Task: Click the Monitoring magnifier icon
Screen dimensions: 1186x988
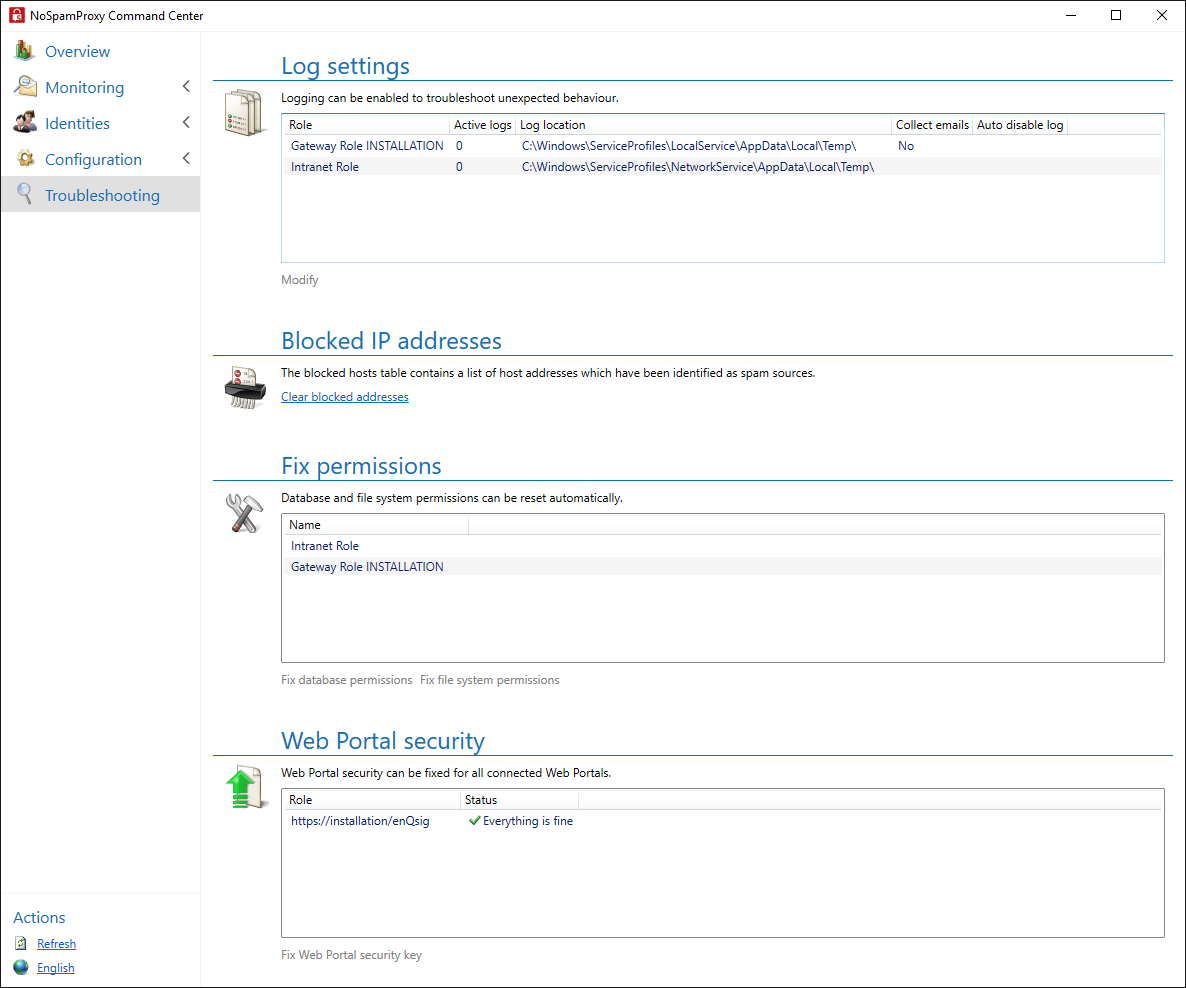Action: (25, 86)
